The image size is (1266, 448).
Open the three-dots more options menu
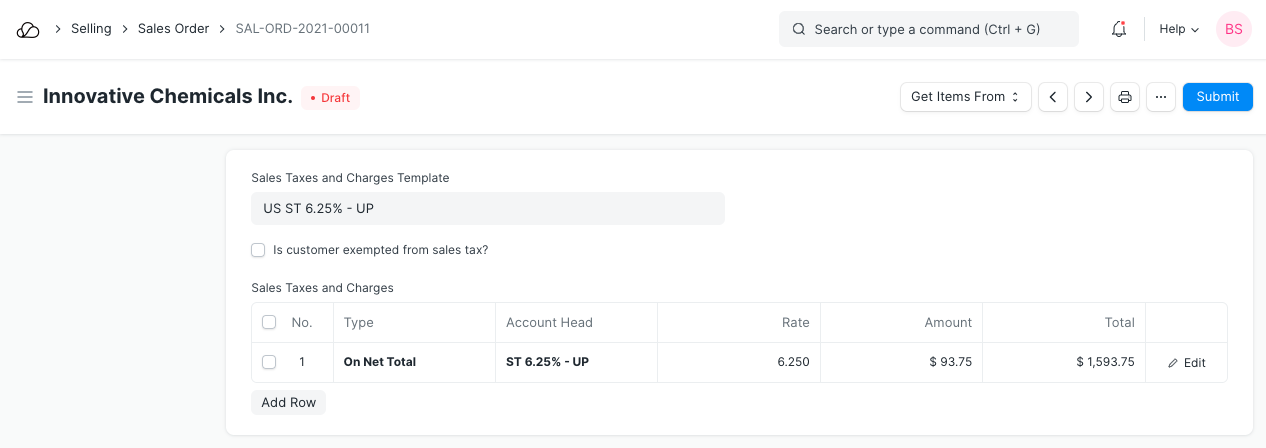pyautogui.click(x=1160, y=97)
